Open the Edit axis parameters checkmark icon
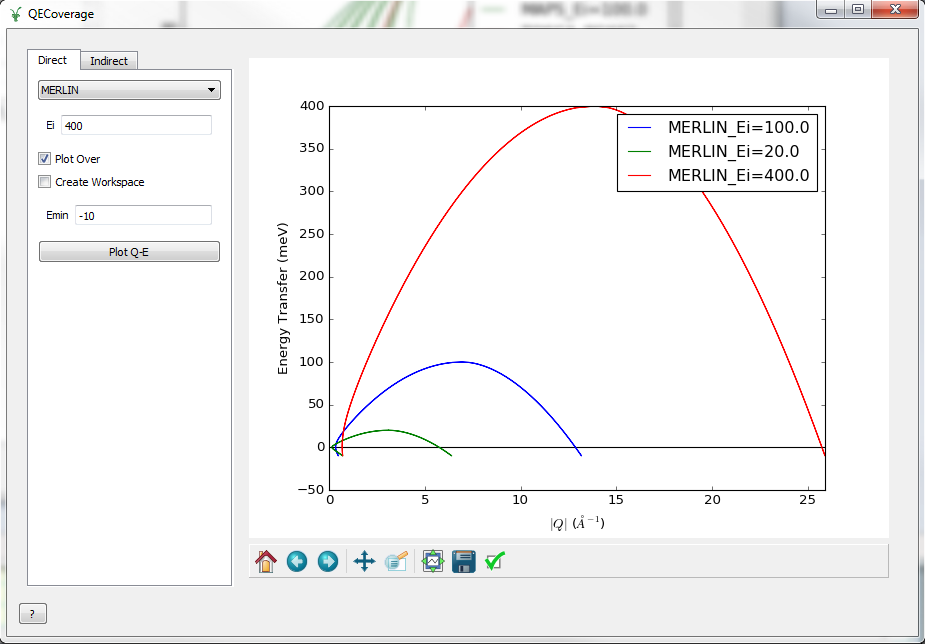Screen dimensions: 925x644 (494, 561)
